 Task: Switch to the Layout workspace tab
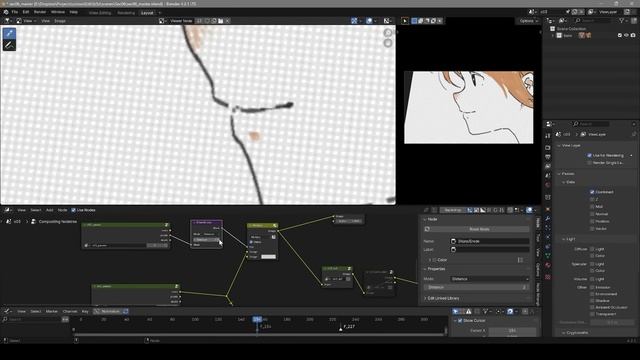tap(147, 13)
